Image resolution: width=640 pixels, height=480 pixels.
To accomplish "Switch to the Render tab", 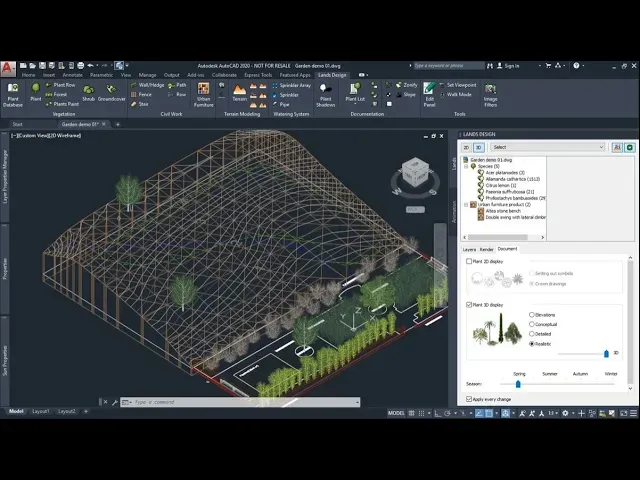I will [x=486, y=249].
